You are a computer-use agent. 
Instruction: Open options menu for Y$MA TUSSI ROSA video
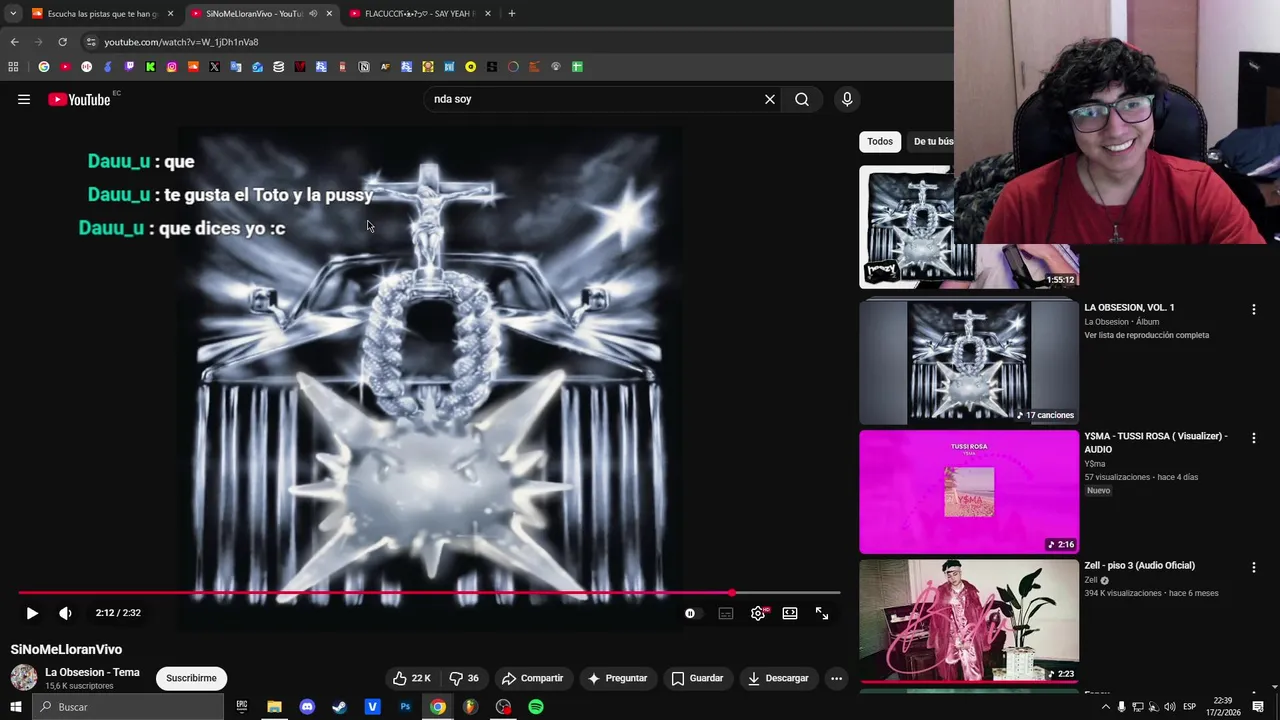[x=1253, y=438]
